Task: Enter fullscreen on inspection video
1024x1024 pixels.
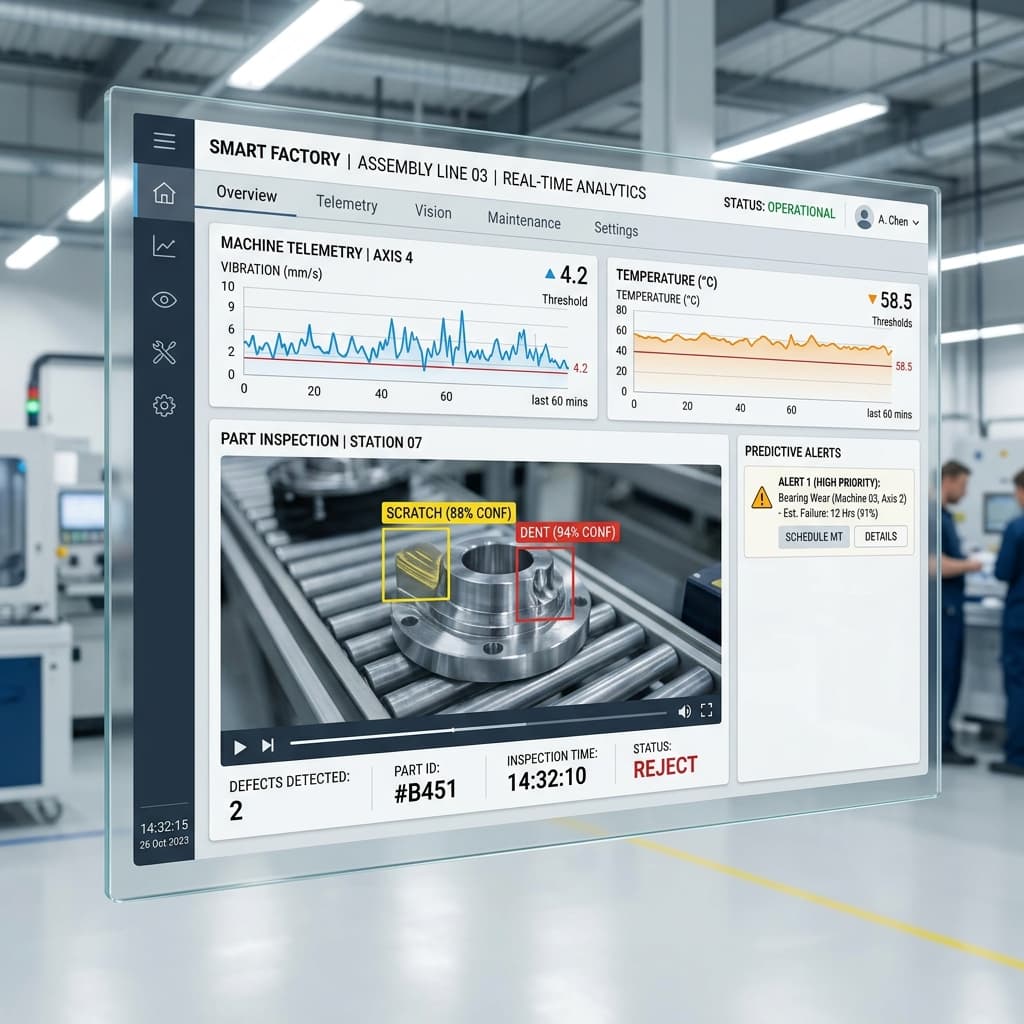Action: (x=707, y=710)
